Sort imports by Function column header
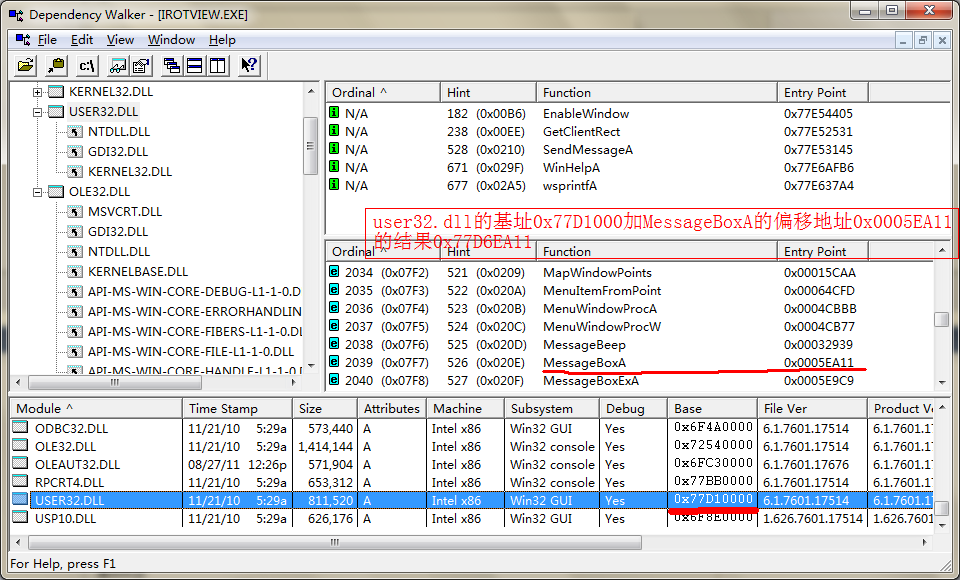This screenshot has width=960, height=580. pyautogui.click(x=656, y=92)
